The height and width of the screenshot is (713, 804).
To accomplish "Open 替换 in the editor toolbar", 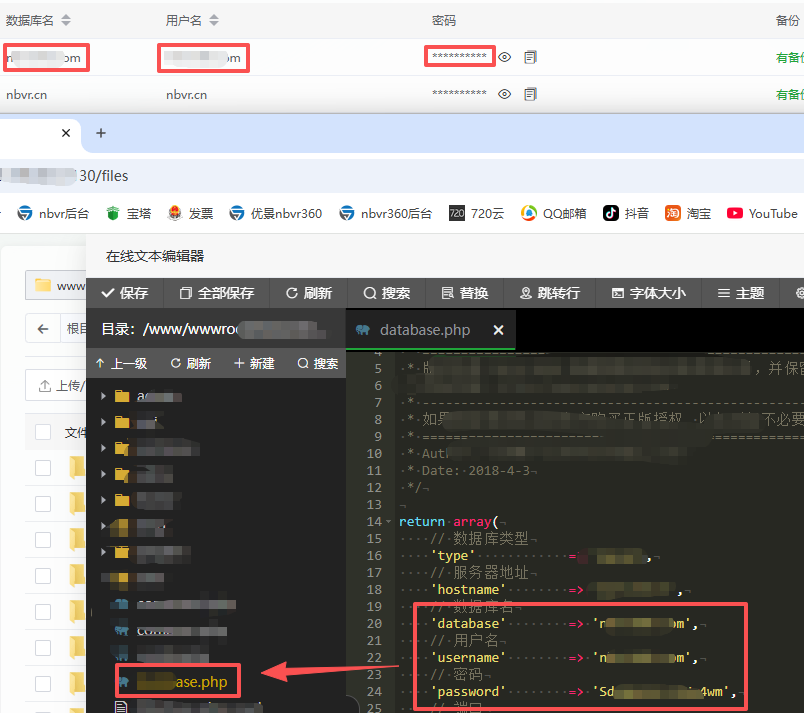I will click(465, 293).
